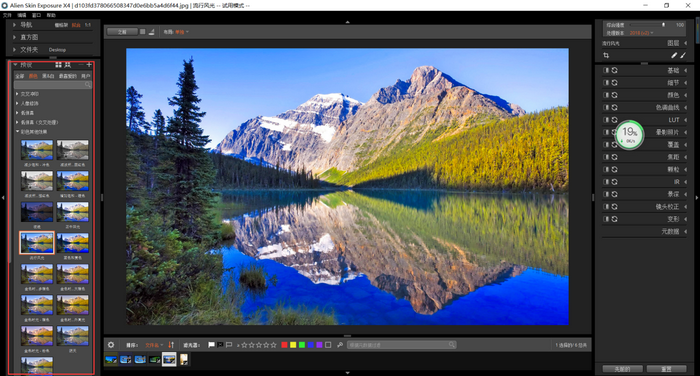Select the crop tool icon
Screen dimensions: 700x376
(x=606, y=55)
